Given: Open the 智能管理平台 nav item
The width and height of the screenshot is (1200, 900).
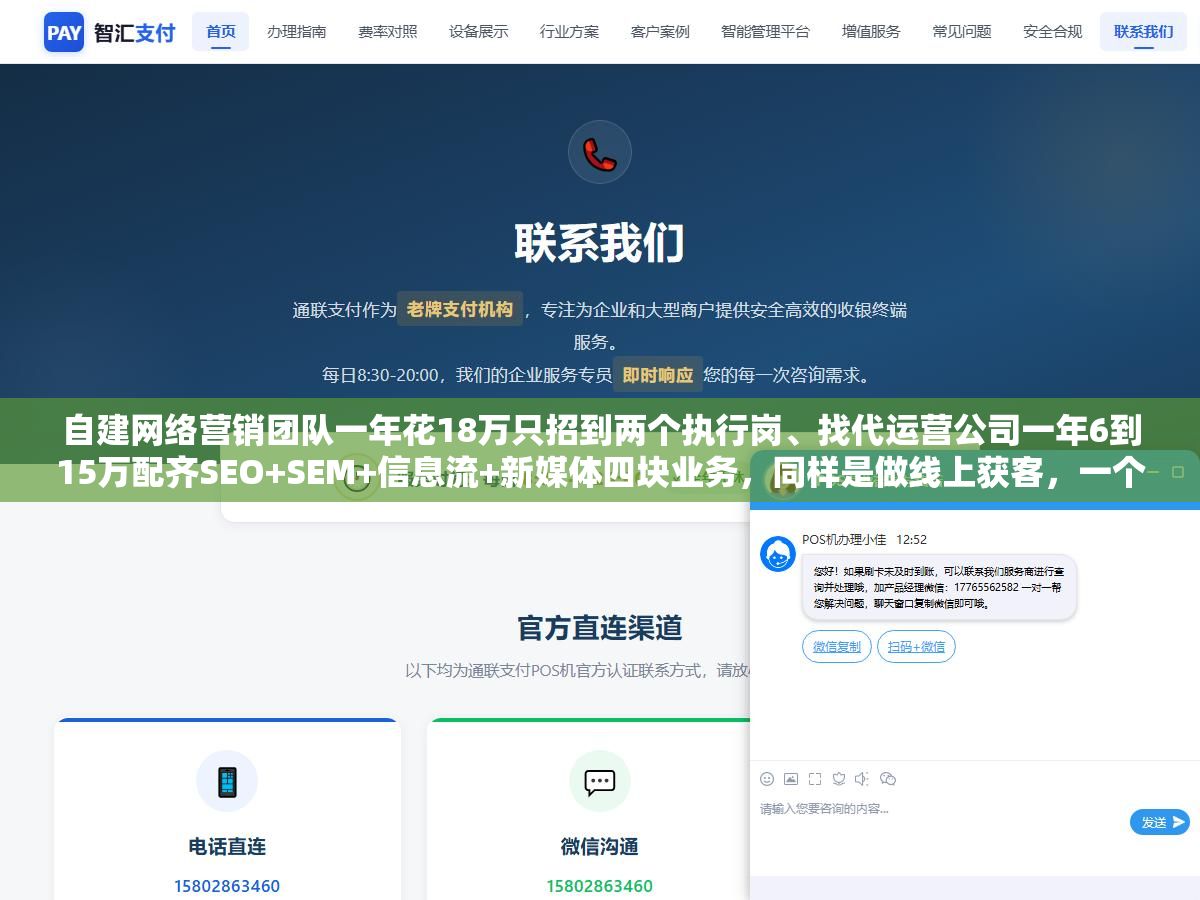Looking at the screenshot, I should [x=766, y=32].
